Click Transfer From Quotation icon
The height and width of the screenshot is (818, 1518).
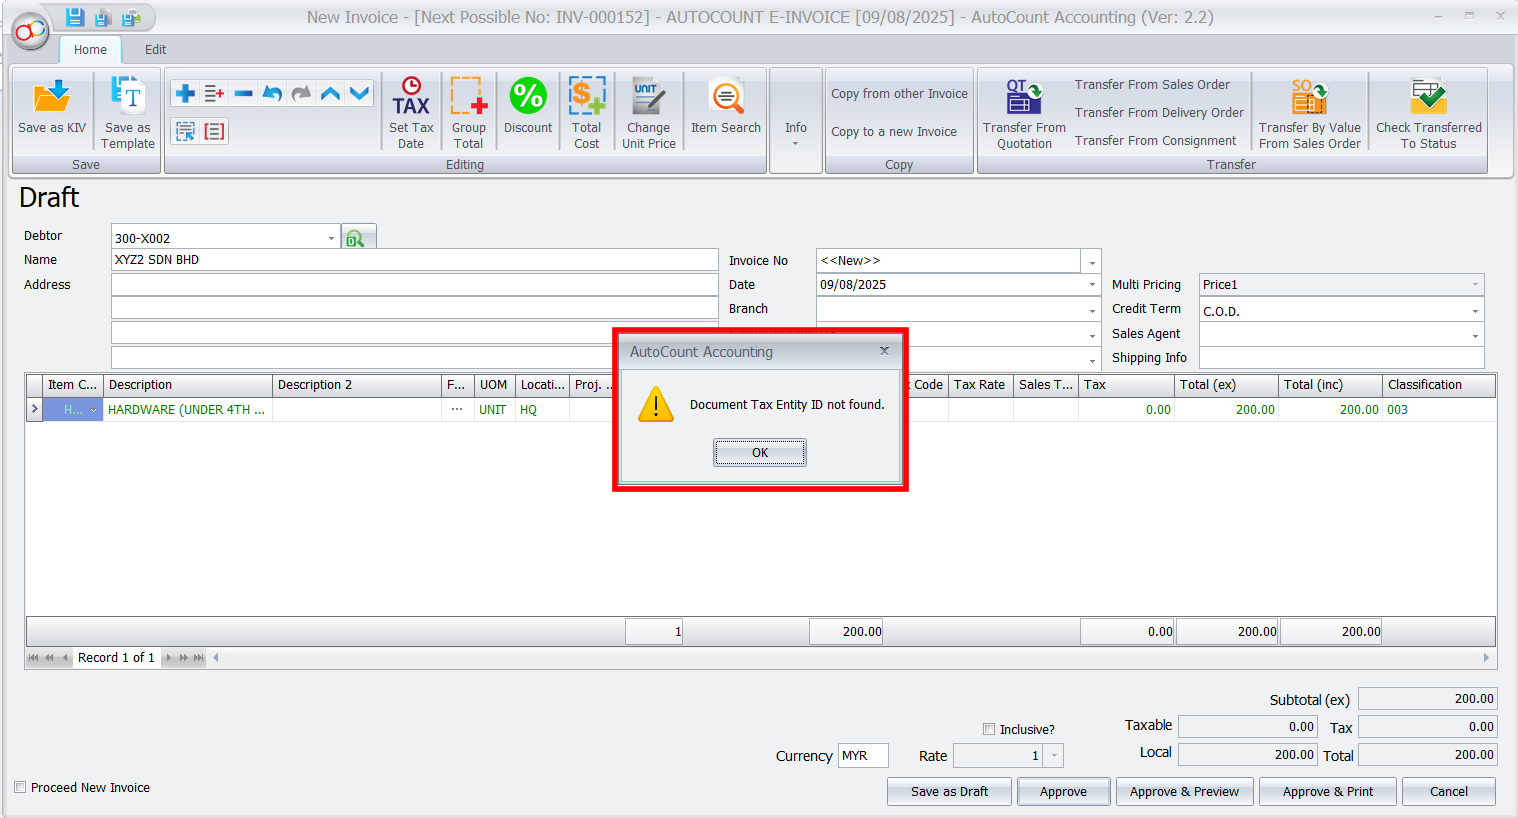pos(1024,98)
